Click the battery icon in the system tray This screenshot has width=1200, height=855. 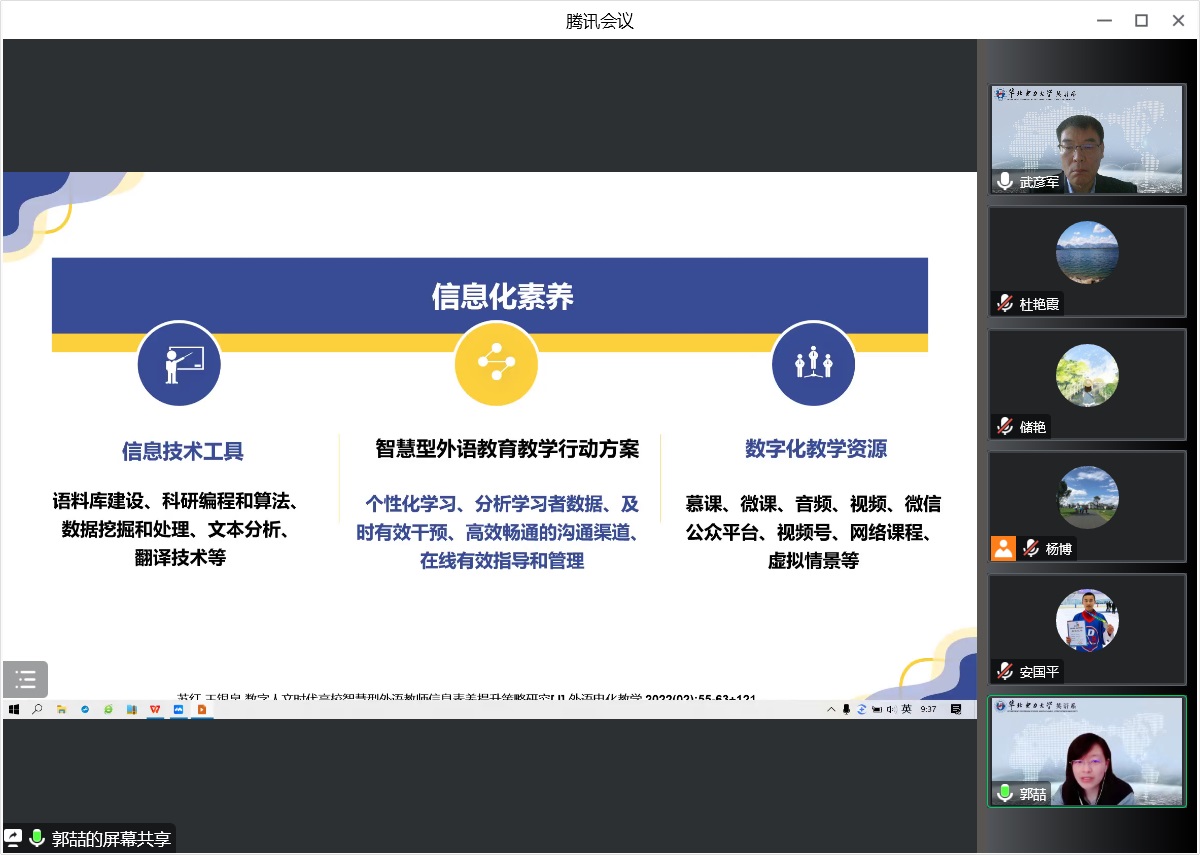coord(877,708)
